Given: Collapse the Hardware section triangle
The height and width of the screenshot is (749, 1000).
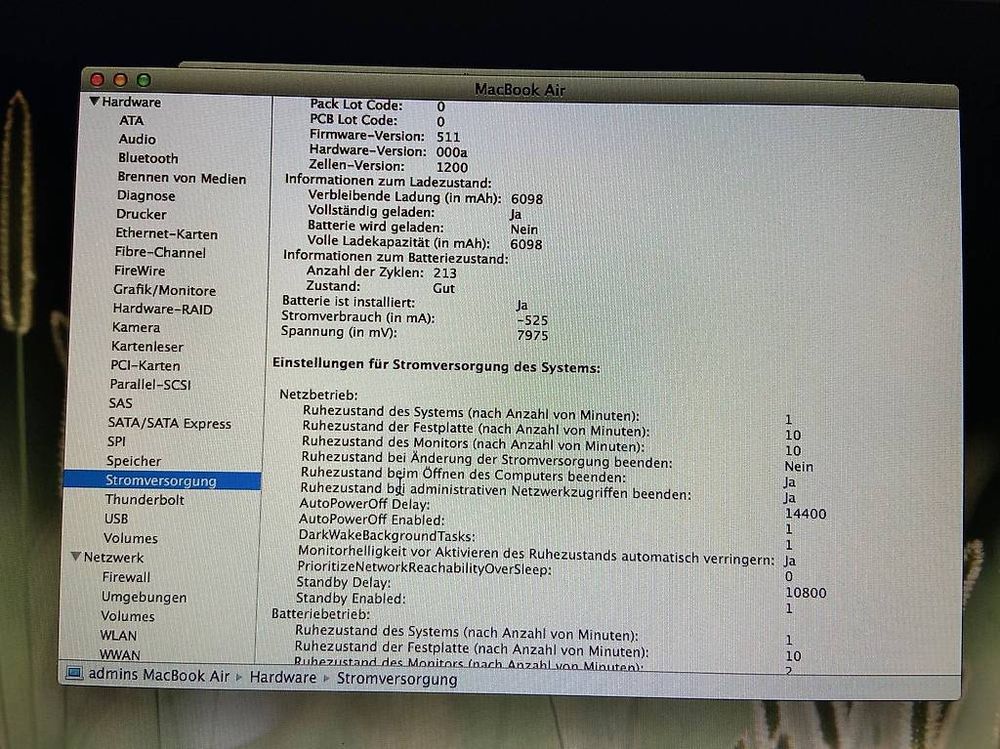Looking at the screenshot, I should click(94, 101).
